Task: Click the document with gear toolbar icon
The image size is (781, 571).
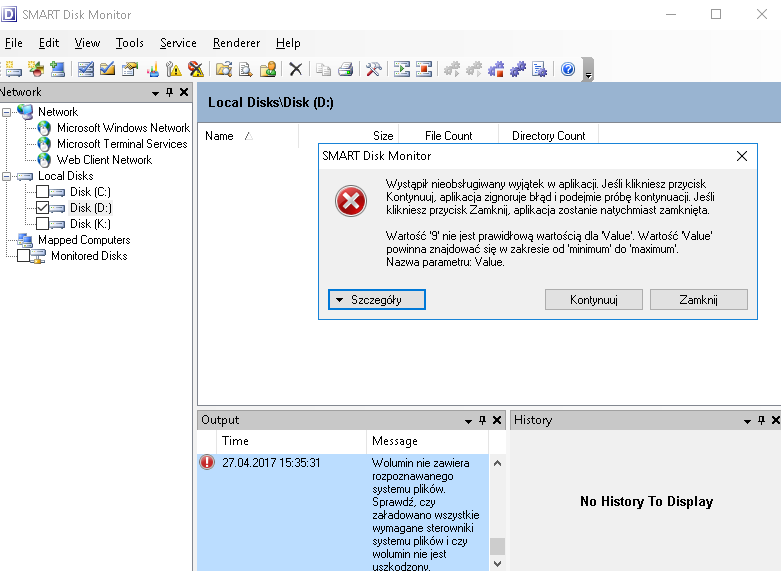Action: click(539, 69)
